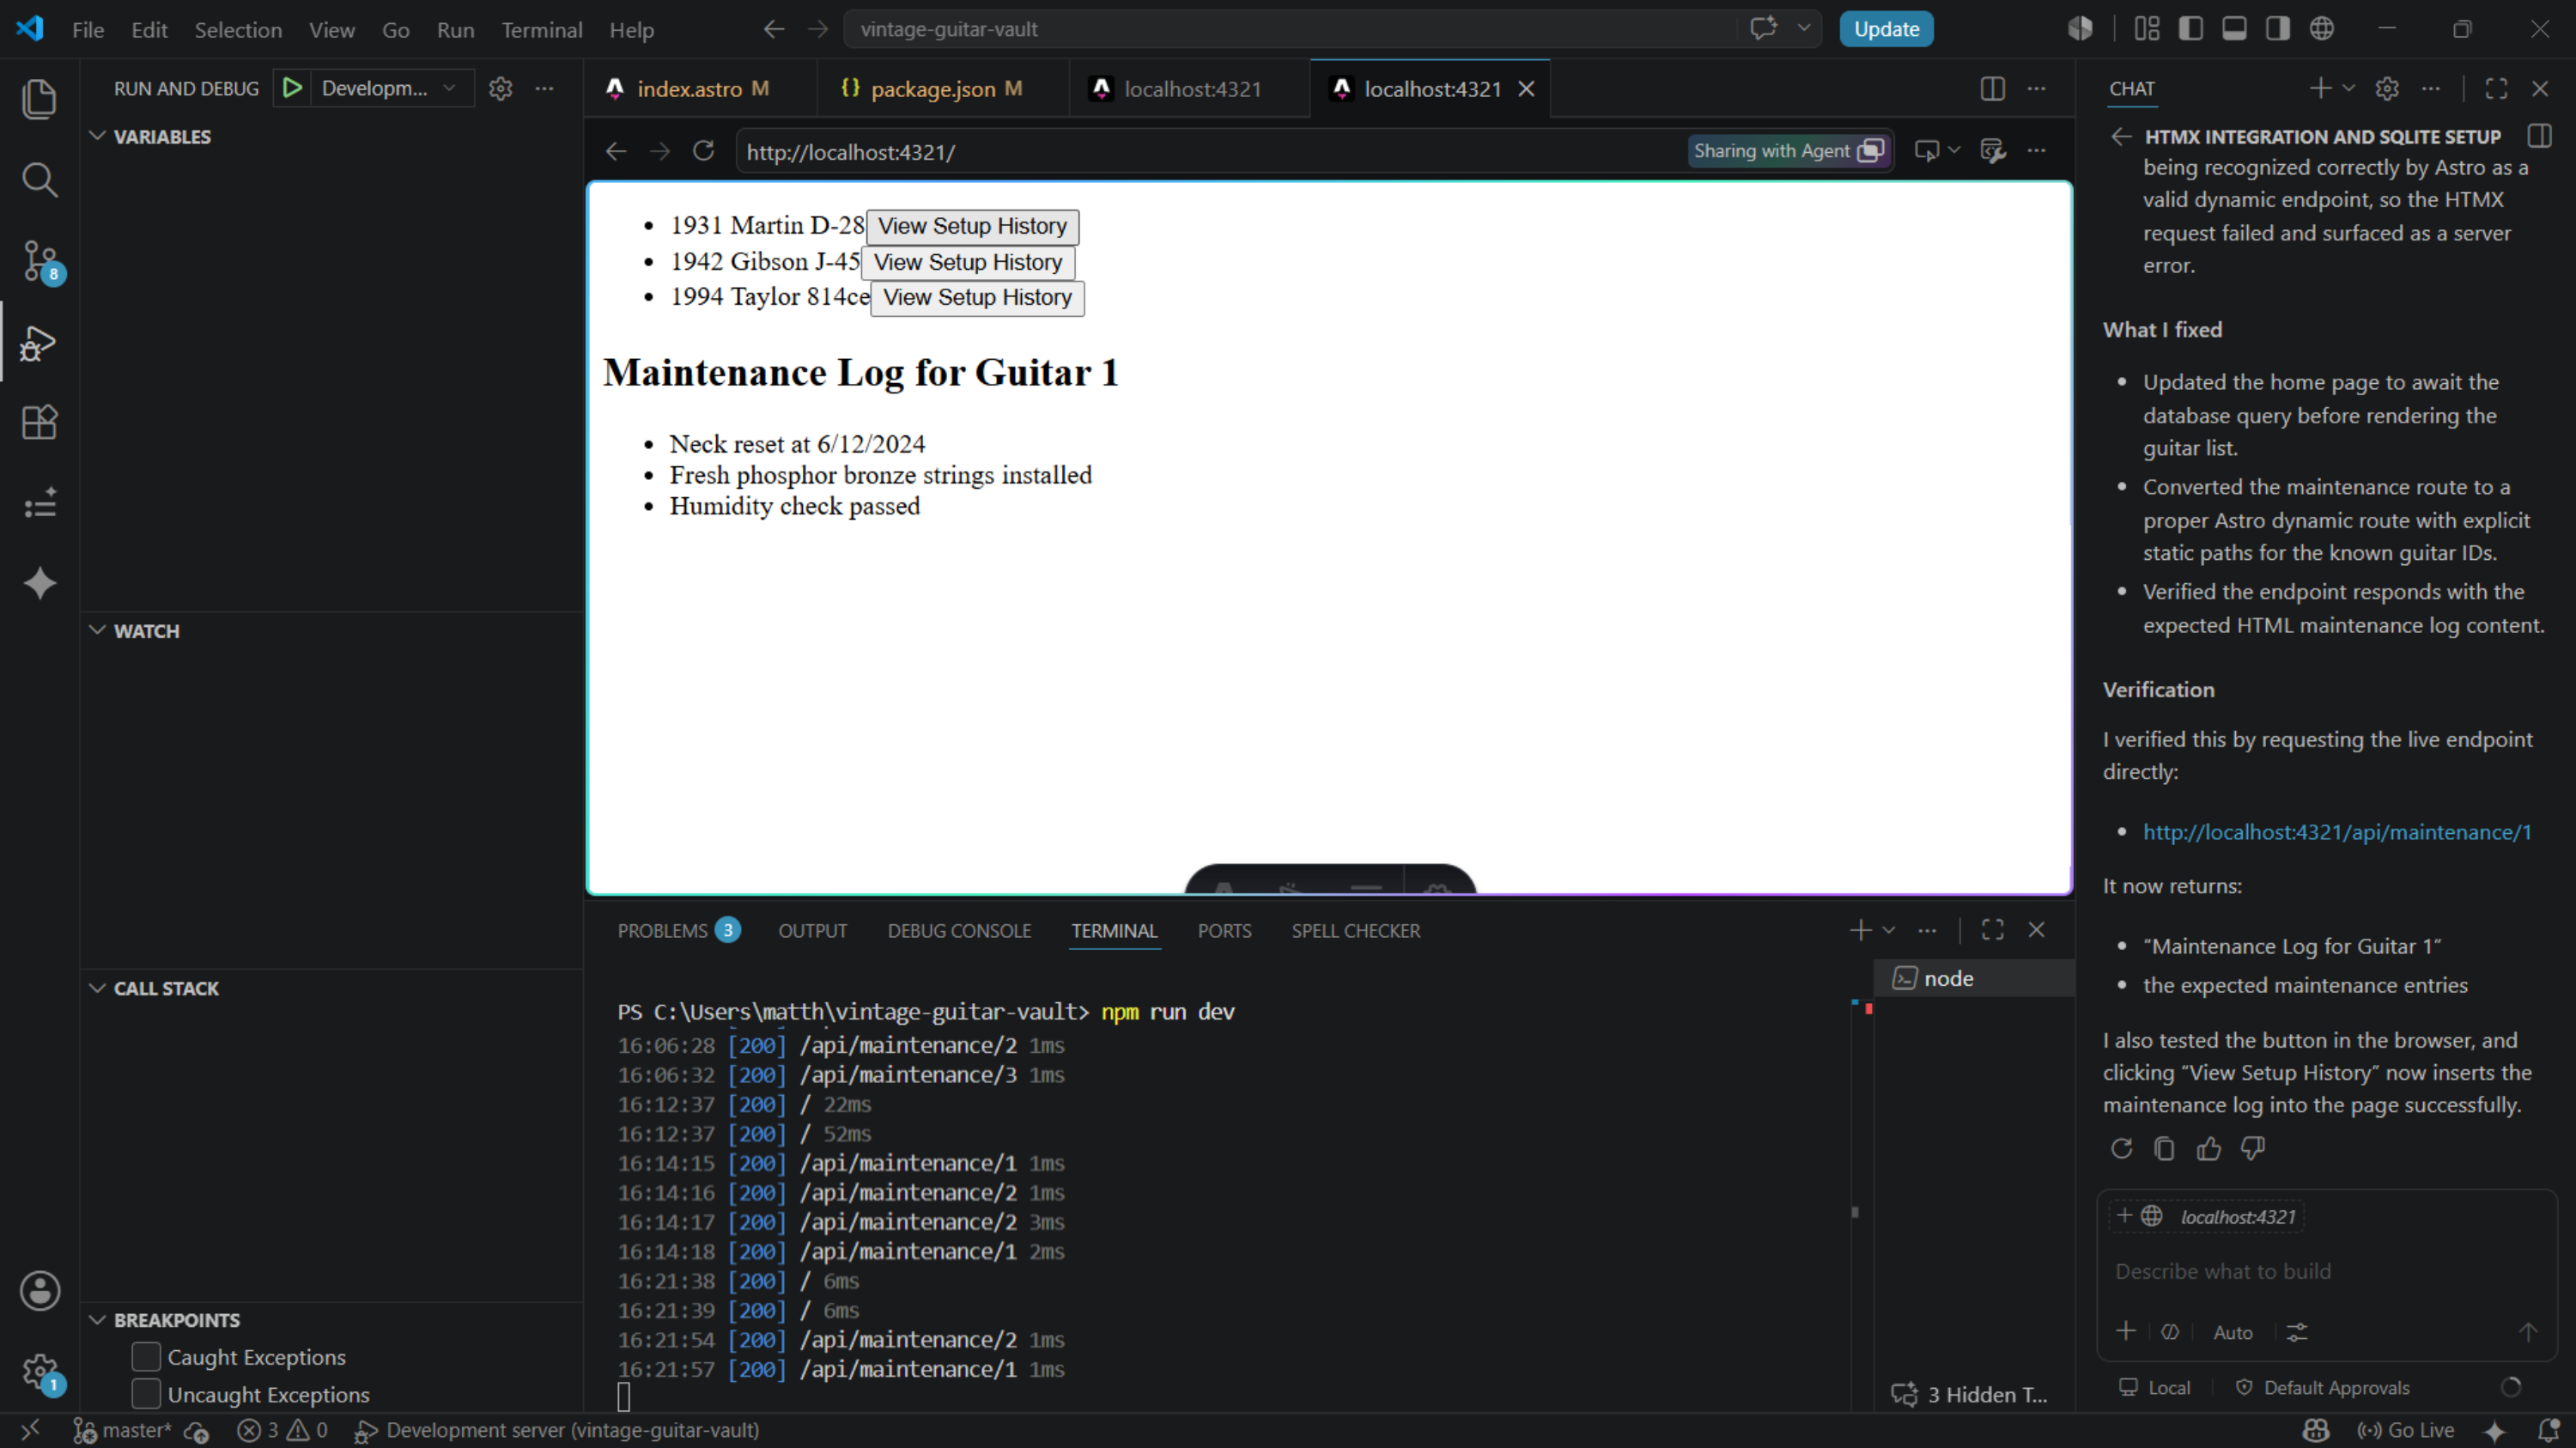
Task: Click View Setup History for 1994 Taylor 814ce
Action: (977, 297)
